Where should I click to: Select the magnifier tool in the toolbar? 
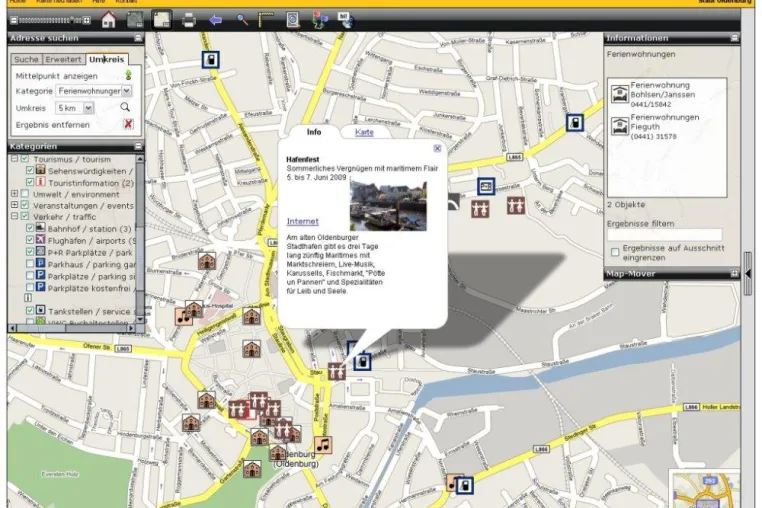tap(242, 20)
